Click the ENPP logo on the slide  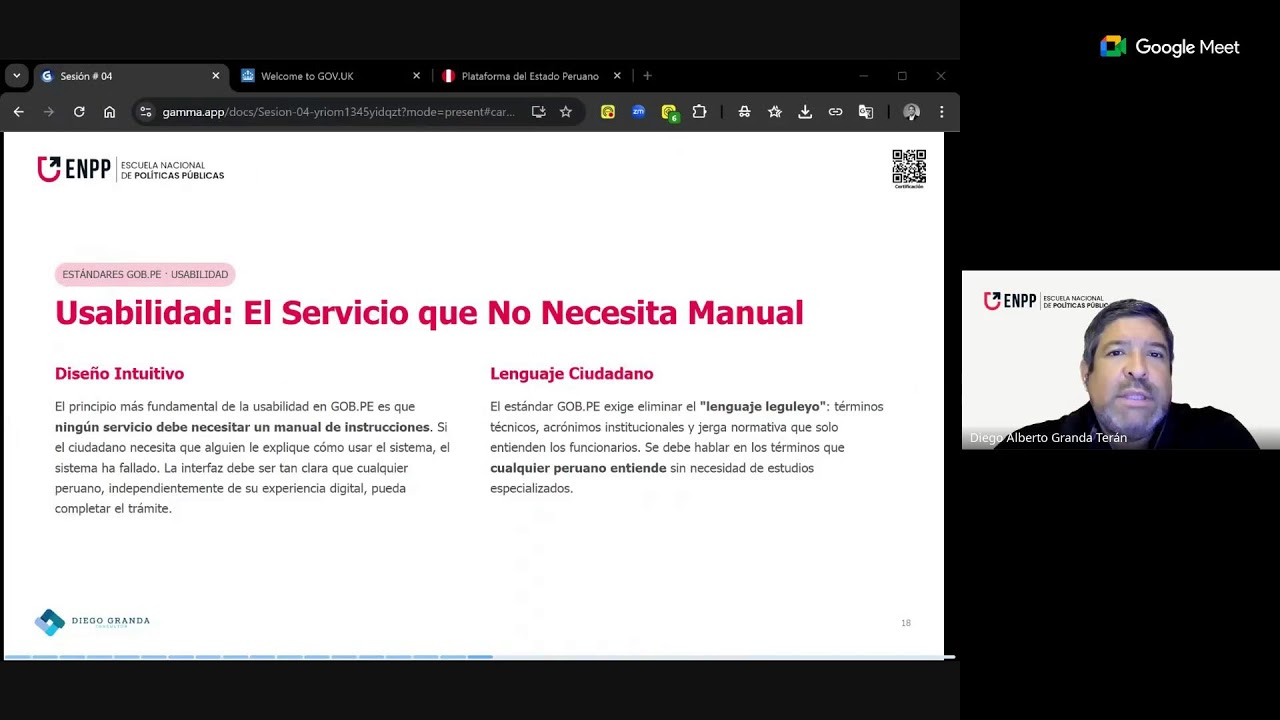point(130,169)
